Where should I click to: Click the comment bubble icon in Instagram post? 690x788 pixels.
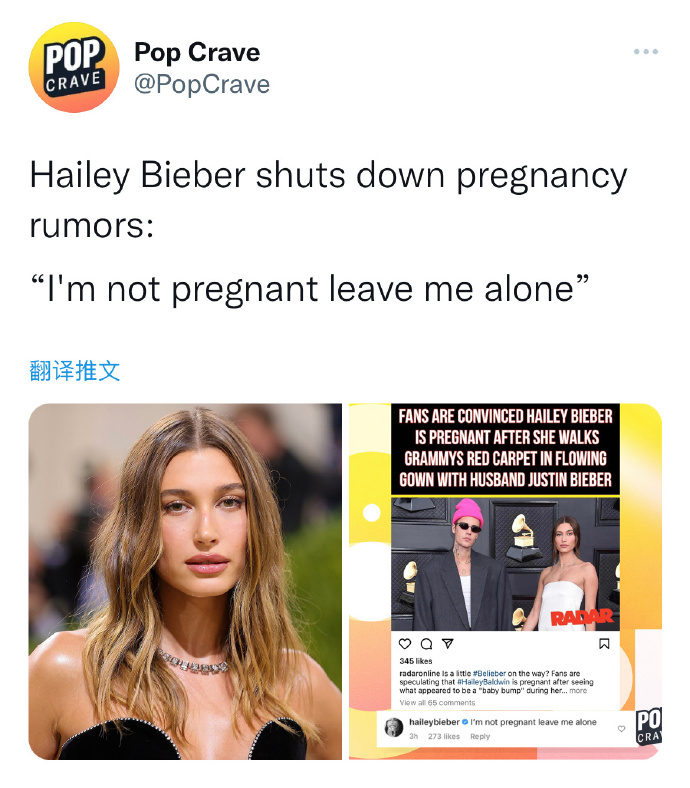coord(426,644)
